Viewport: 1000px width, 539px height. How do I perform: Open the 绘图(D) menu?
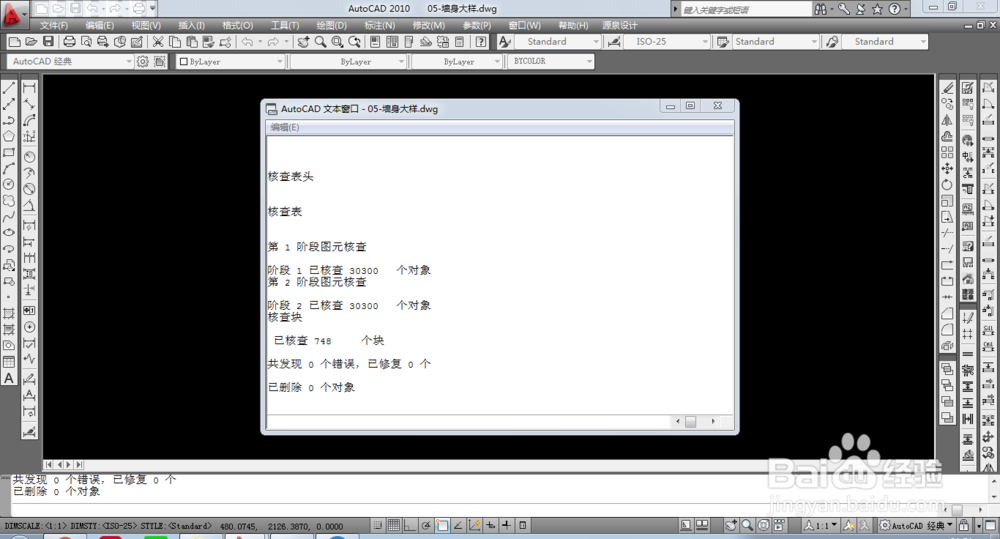[x=332, y=26]
